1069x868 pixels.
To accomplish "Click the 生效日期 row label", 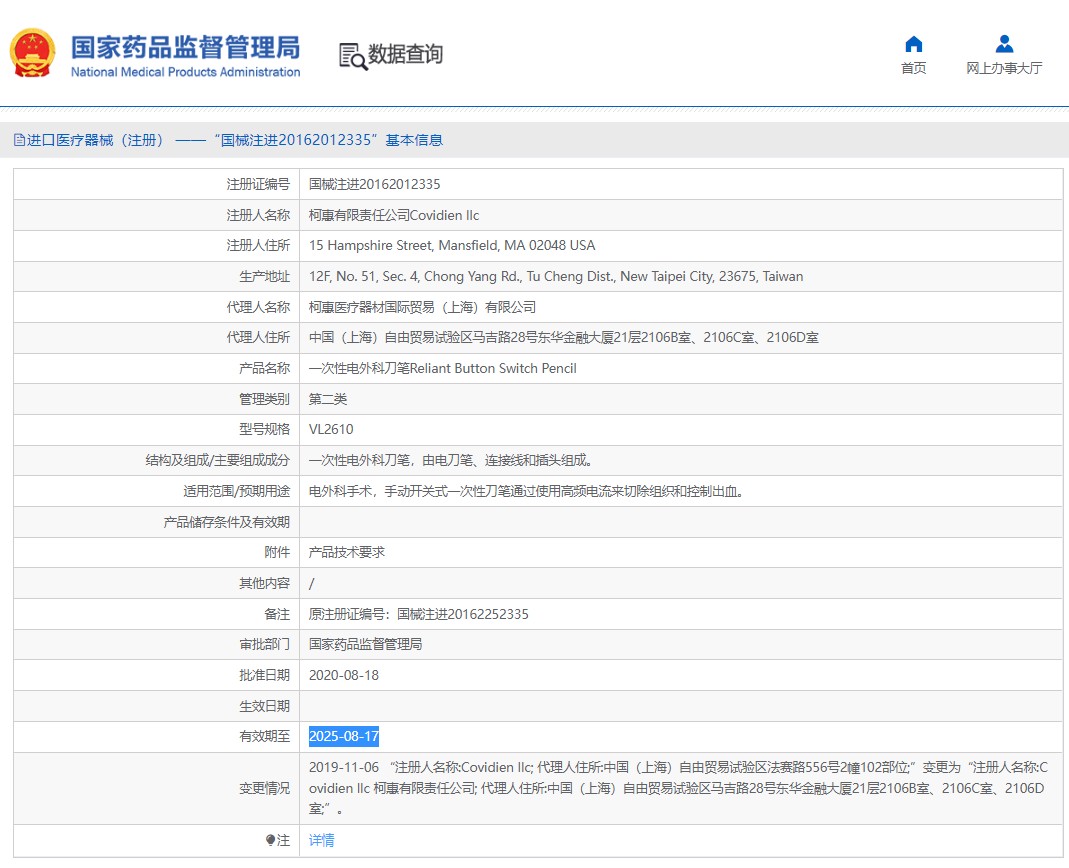I will tap(265, 706).
